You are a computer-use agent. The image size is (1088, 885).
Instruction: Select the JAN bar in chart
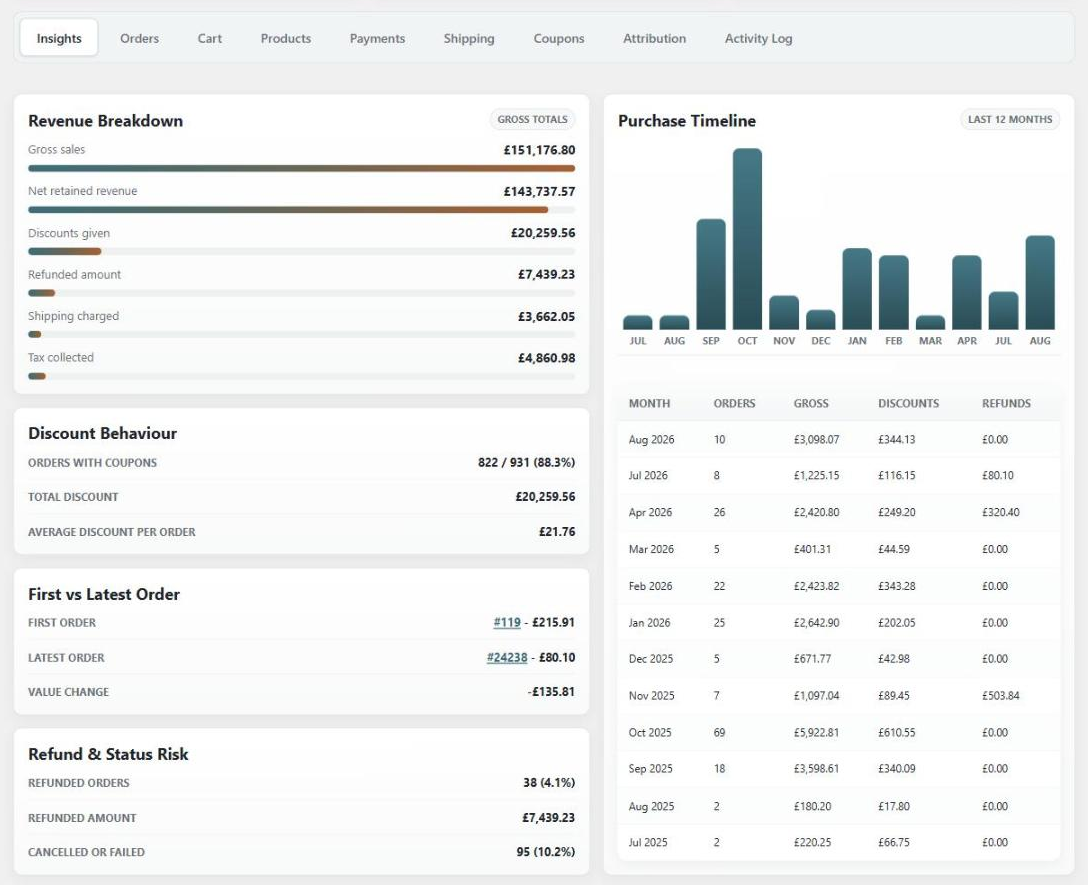click(x=857, y=289)
